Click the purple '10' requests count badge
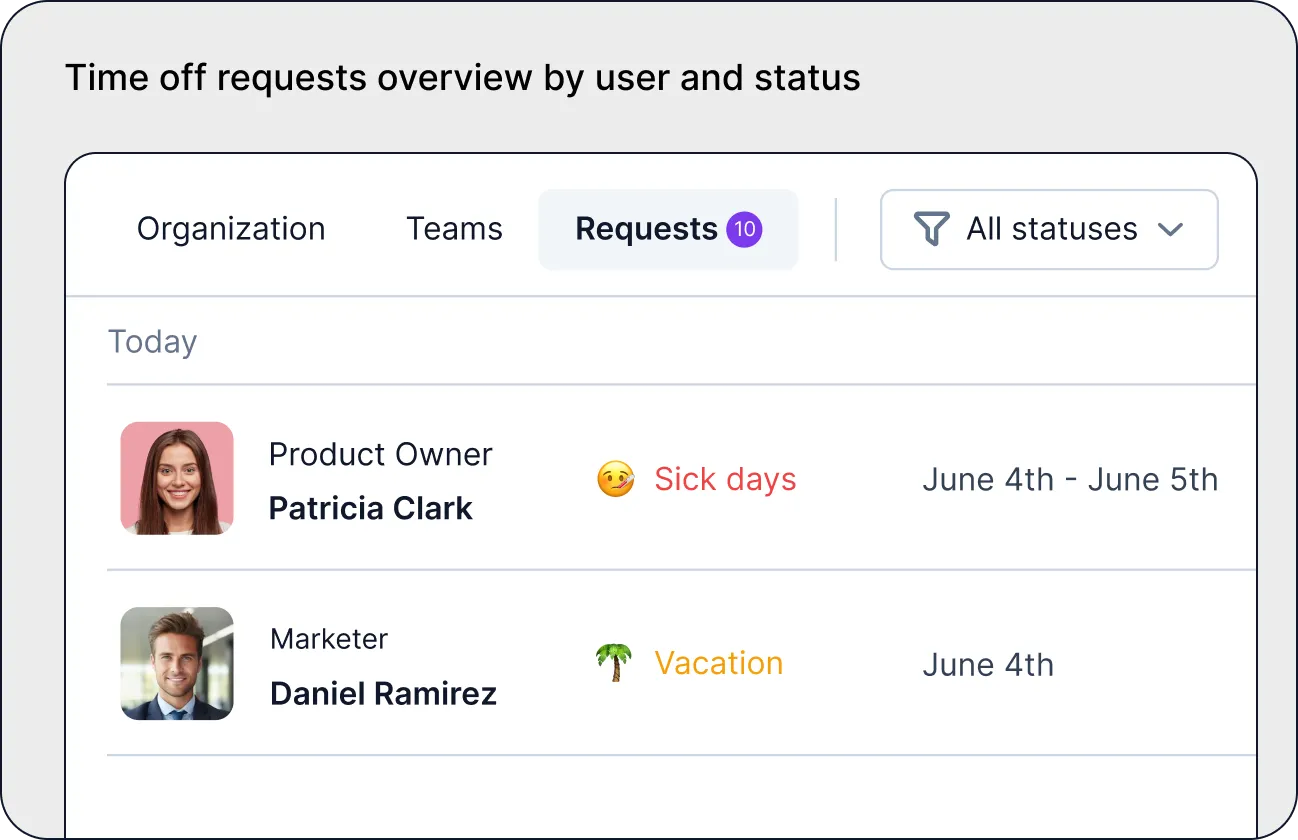Screen dimensions: 1298x840 tap(744, 228)
